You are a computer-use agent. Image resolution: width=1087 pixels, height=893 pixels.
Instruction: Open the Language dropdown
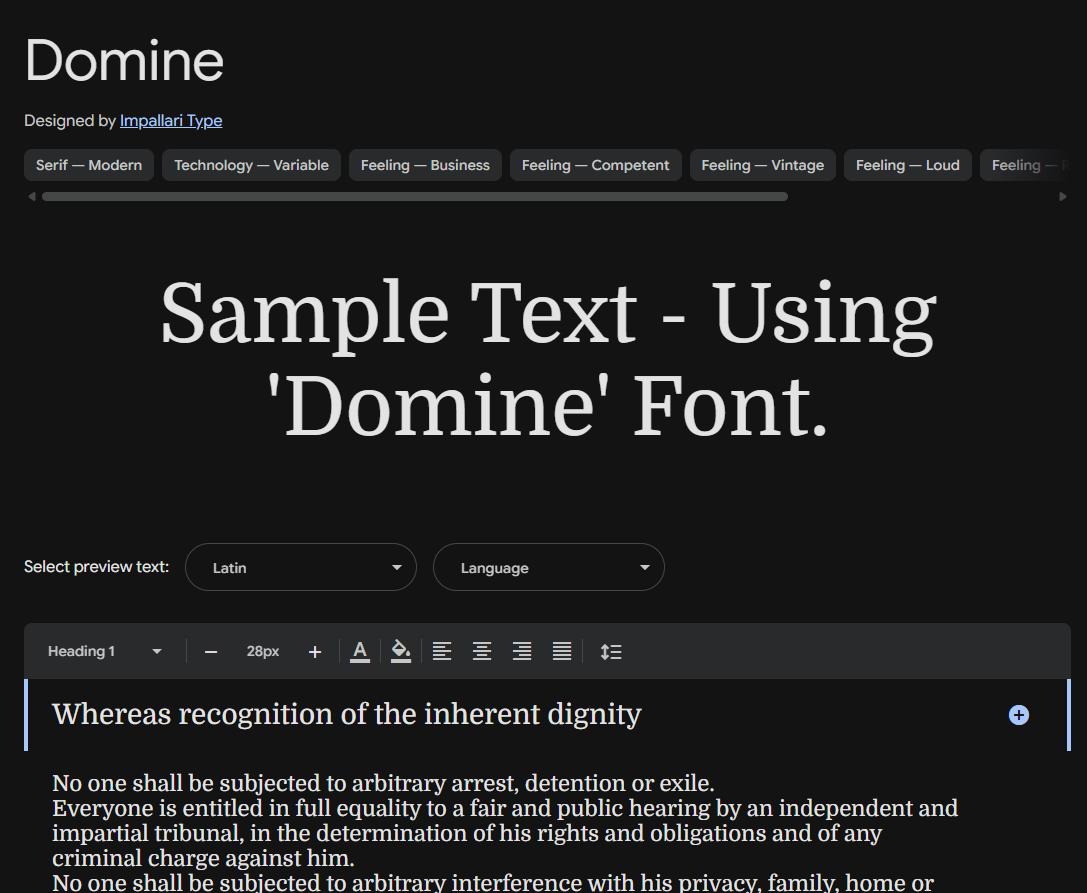click(x=549, y=567)
